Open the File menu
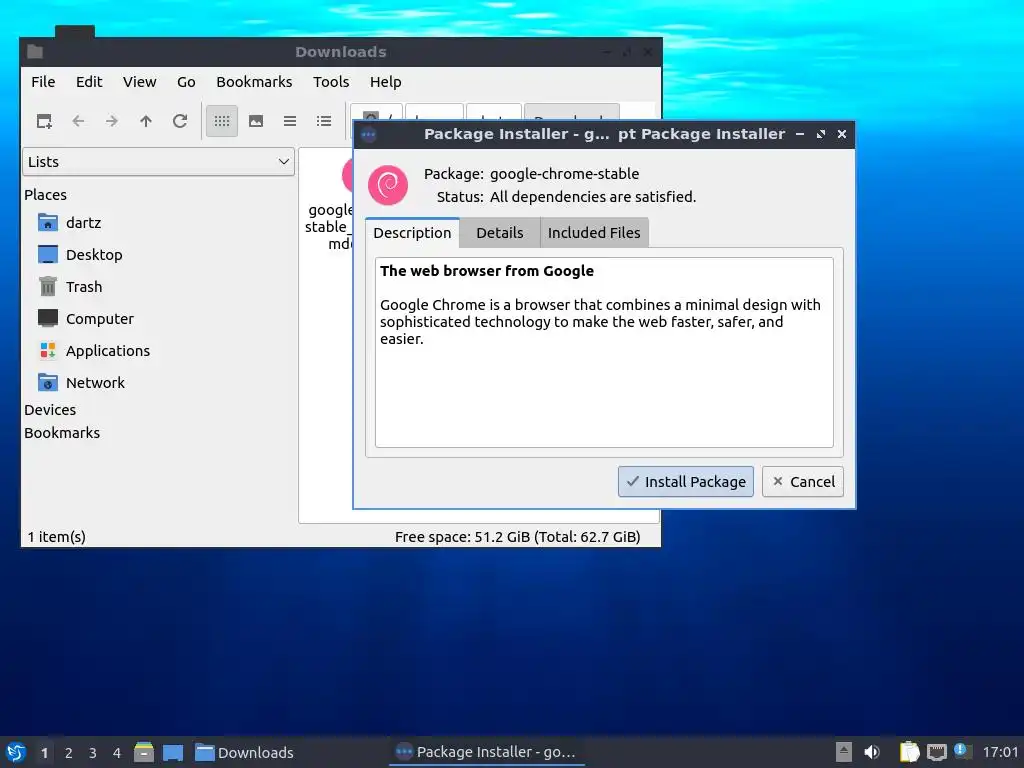The width and height of the screenshot is (1024, 768). (43, 82)
